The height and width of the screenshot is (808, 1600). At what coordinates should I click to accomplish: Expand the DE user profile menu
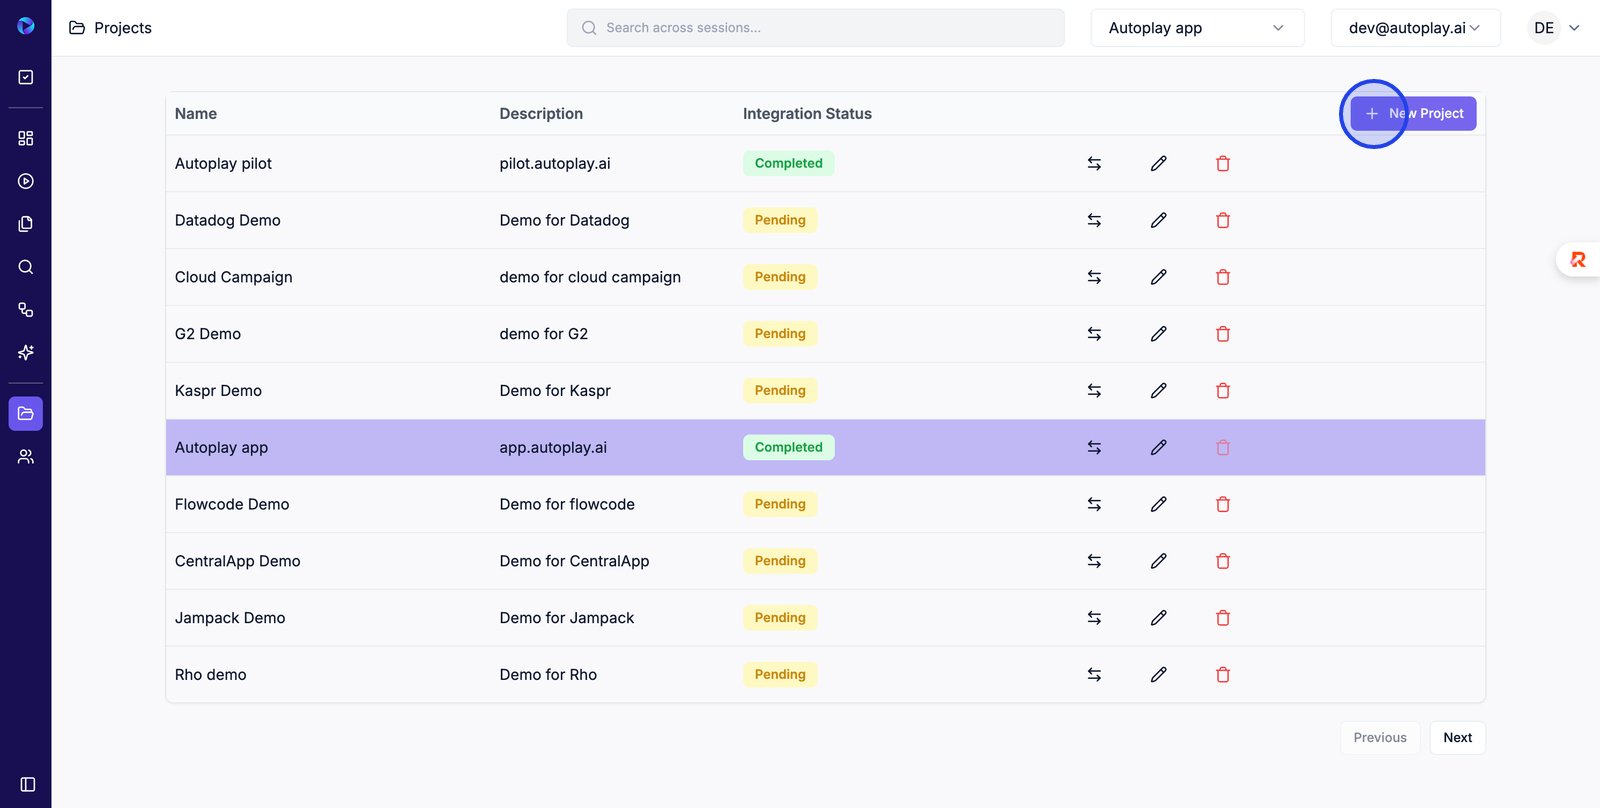point(1556,28)
